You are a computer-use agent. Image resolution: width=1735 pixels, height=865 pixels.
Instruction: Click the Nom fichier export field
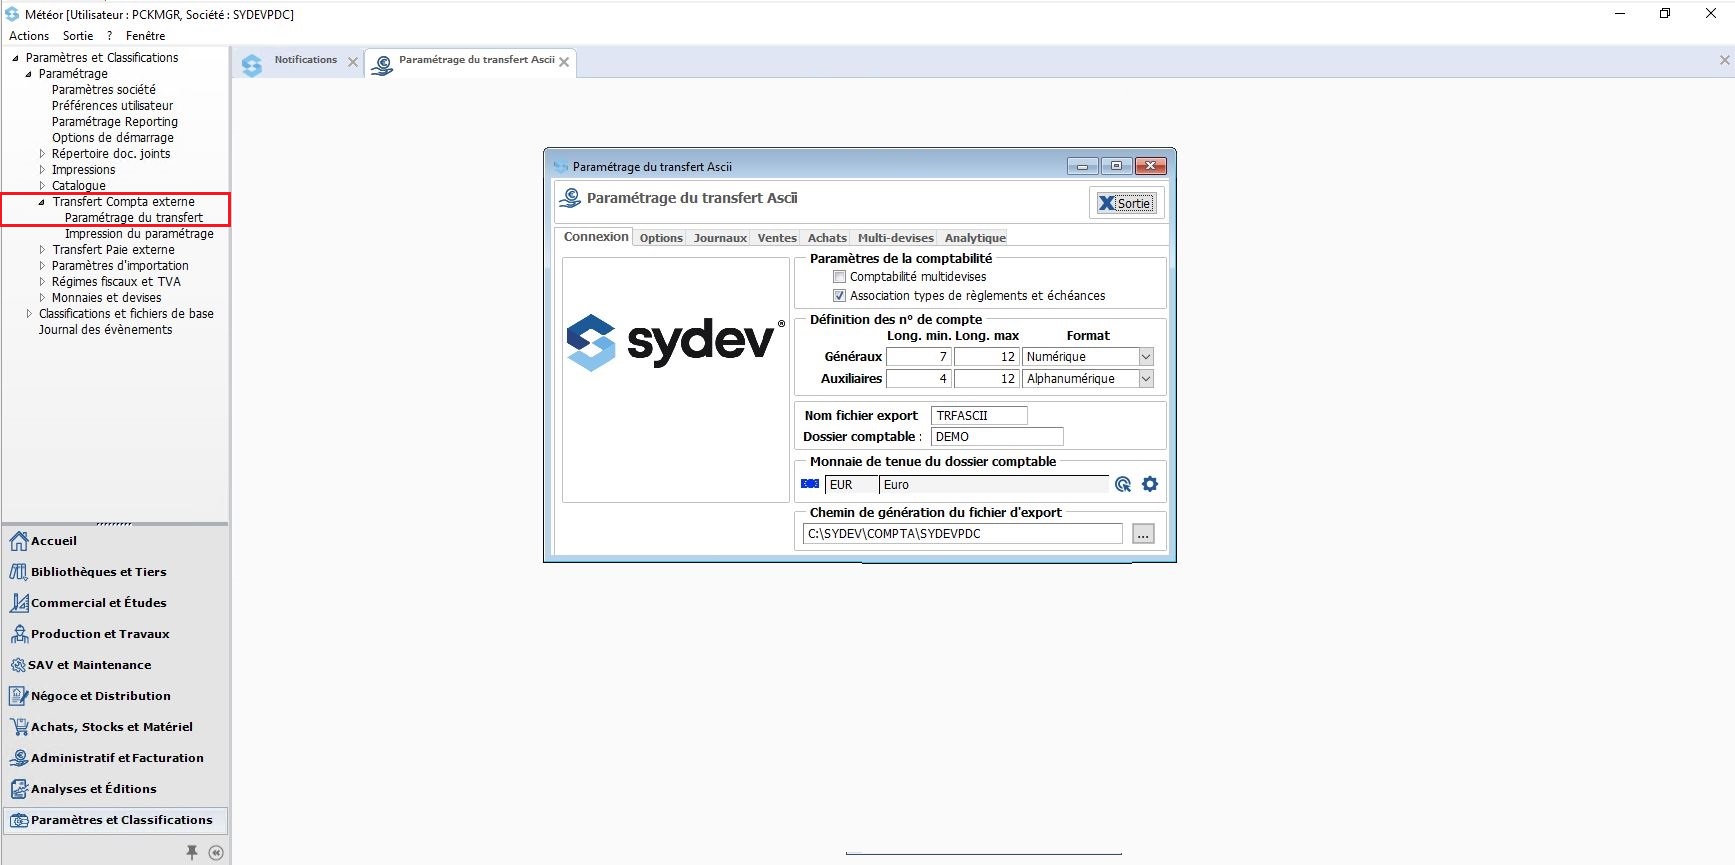pos(979,416)
